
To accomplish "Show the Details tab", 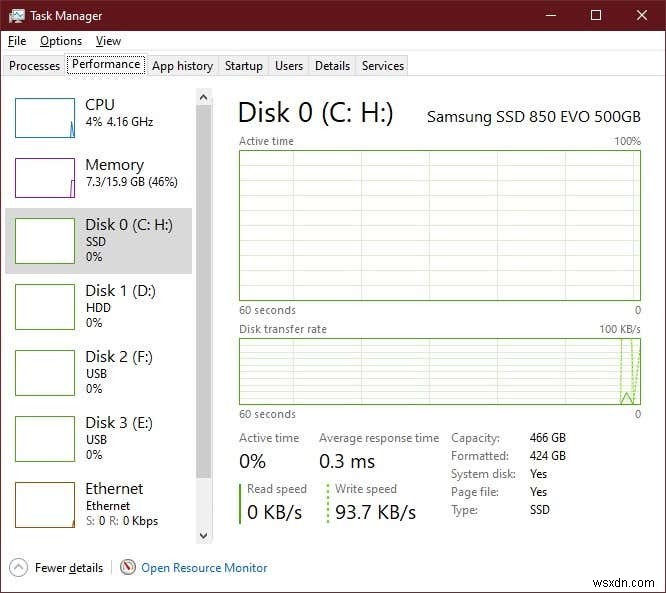I will pos(332,66).
